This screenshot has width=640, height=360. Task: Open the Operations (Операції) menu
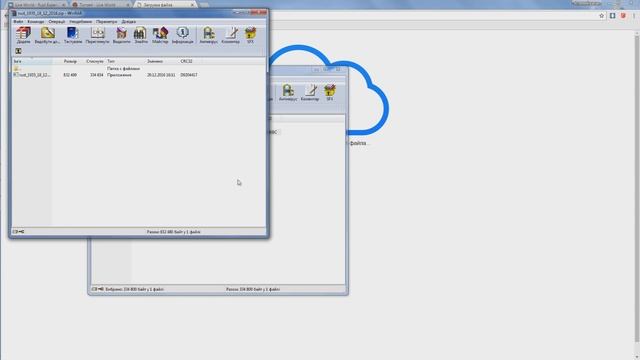tap(57, 22)
